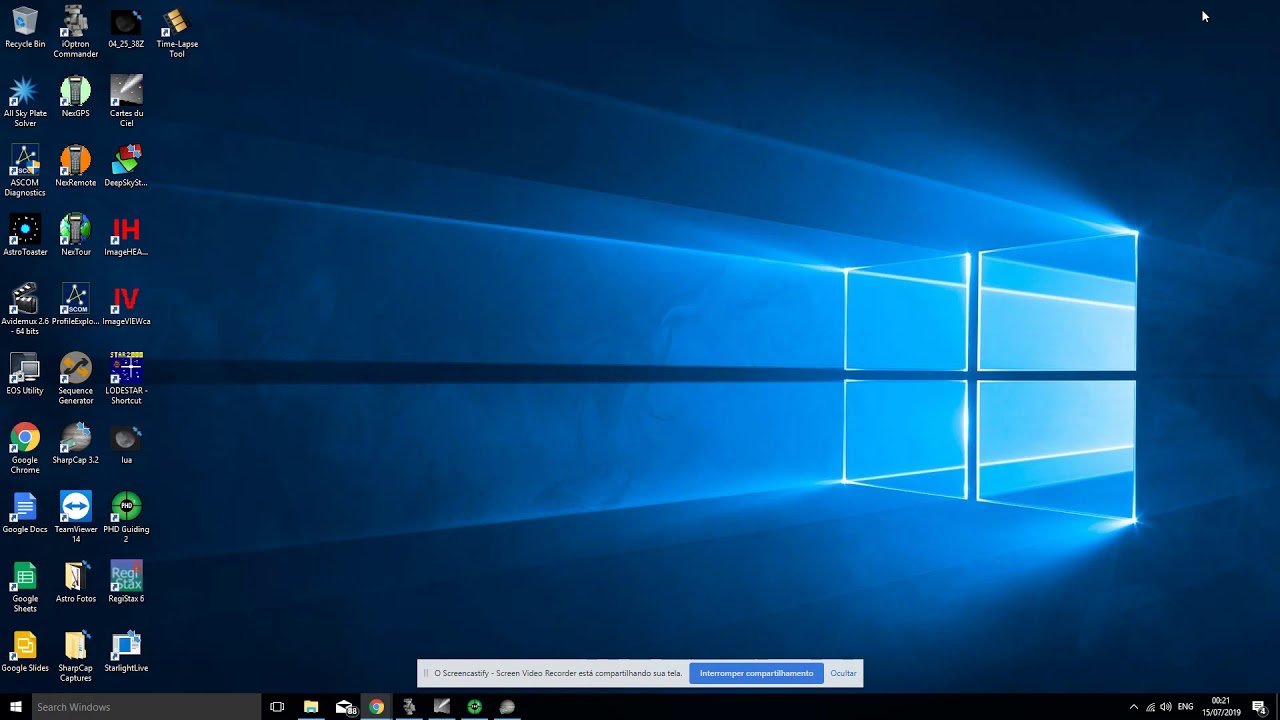Click Interromper compartilhamento button
Image resolution: width=1280 pixels, height=720 pixels.
[x=756, y=673]
